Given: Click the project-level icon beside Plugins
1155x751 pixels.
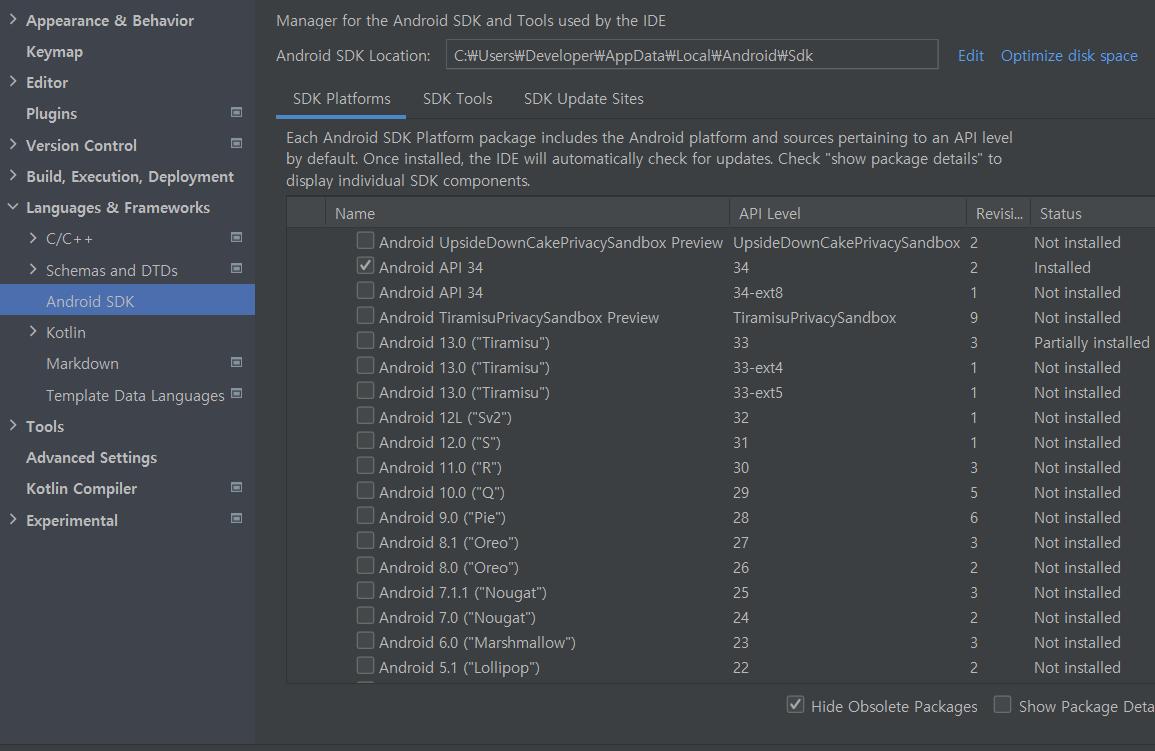Looking at the screenshot, I should [x=236, y=113].
